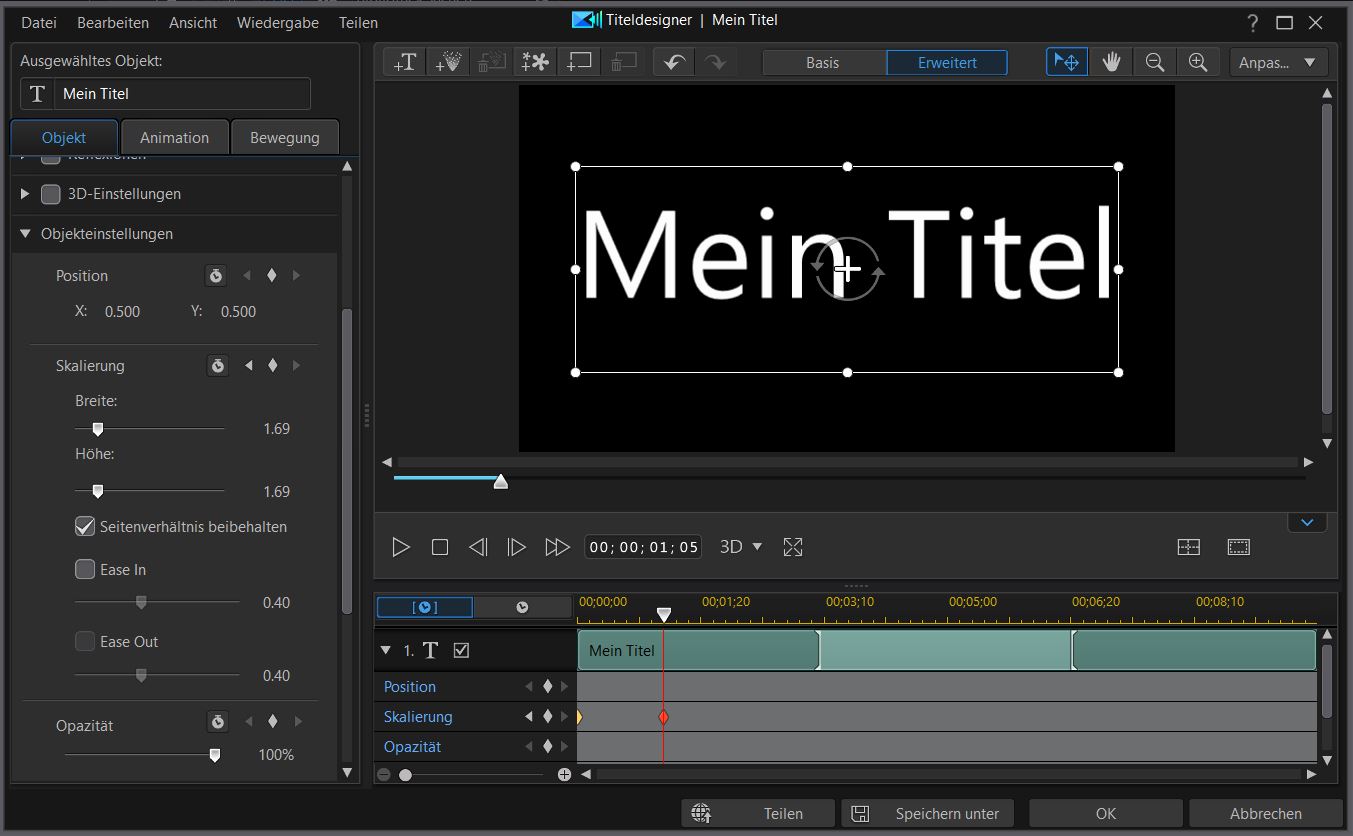Enable the 3D-Einstellungen checkbox
The width and height of the screenshot is (1353, 836).
51,194
